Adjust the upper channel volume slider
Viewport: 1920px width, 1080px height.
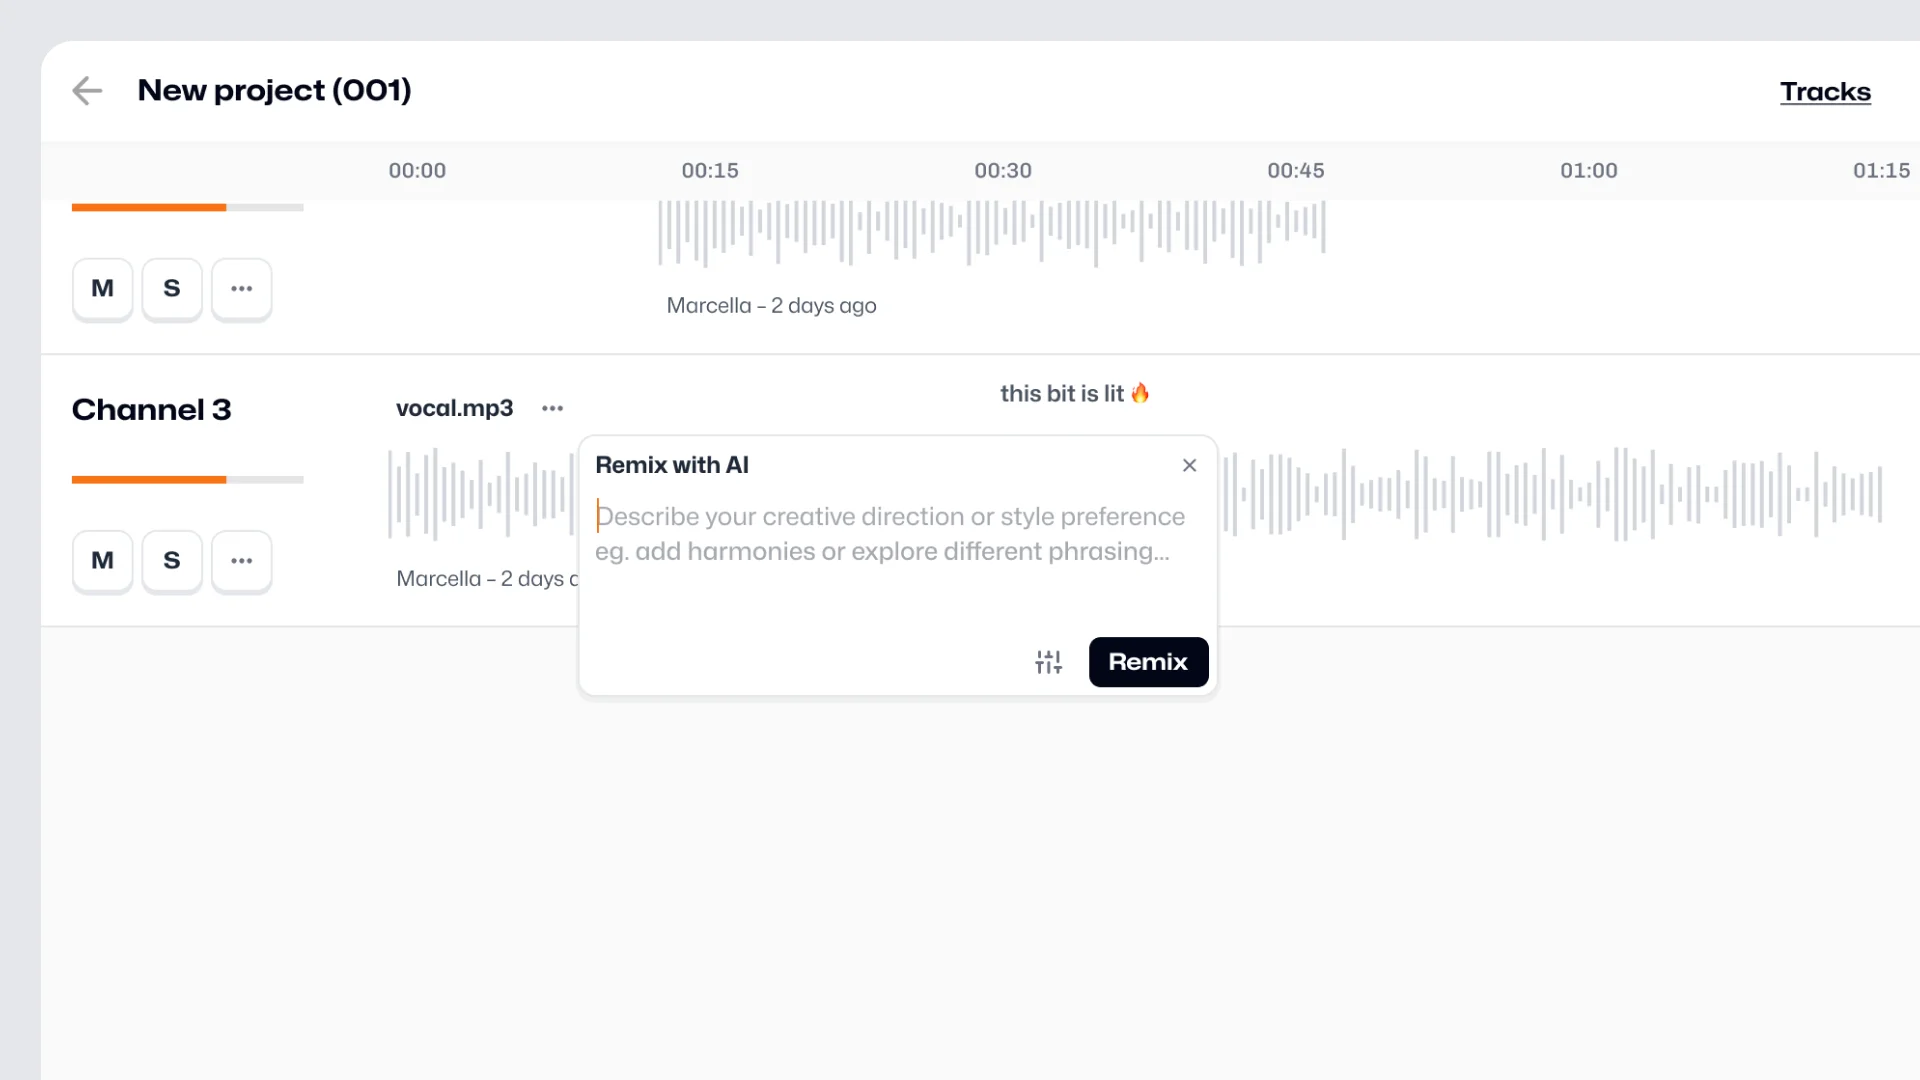(226, 208)
